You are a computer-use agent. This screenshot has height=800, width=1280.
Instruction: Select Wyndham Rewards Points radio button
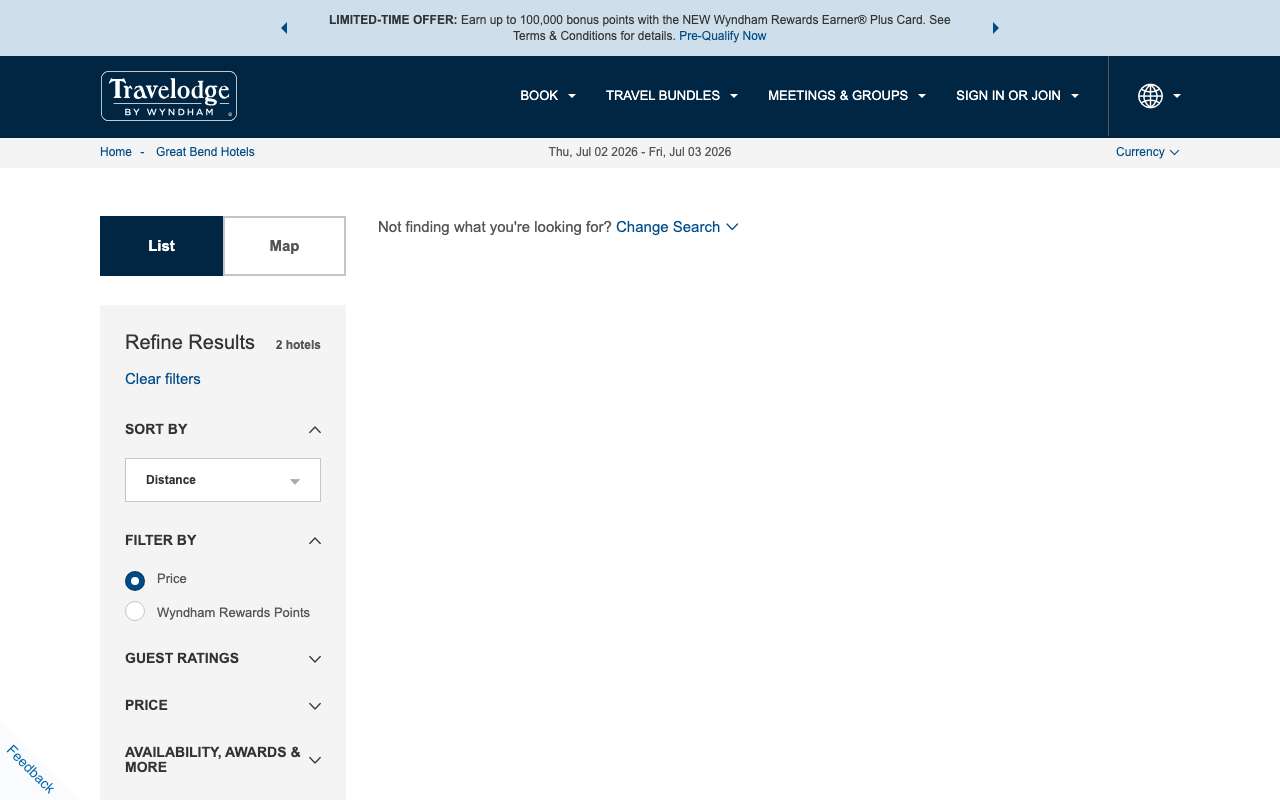coord(135,612)
